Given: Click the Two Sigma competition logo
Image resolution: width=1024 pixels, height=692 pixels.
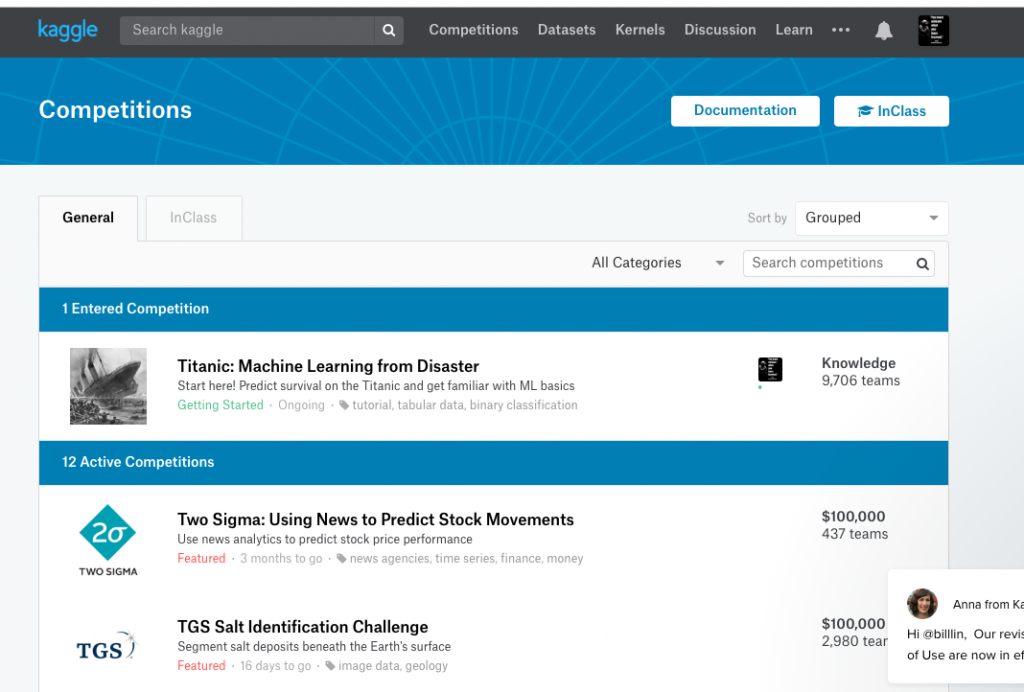Looking at the screenshot, I should click(108, 541).
